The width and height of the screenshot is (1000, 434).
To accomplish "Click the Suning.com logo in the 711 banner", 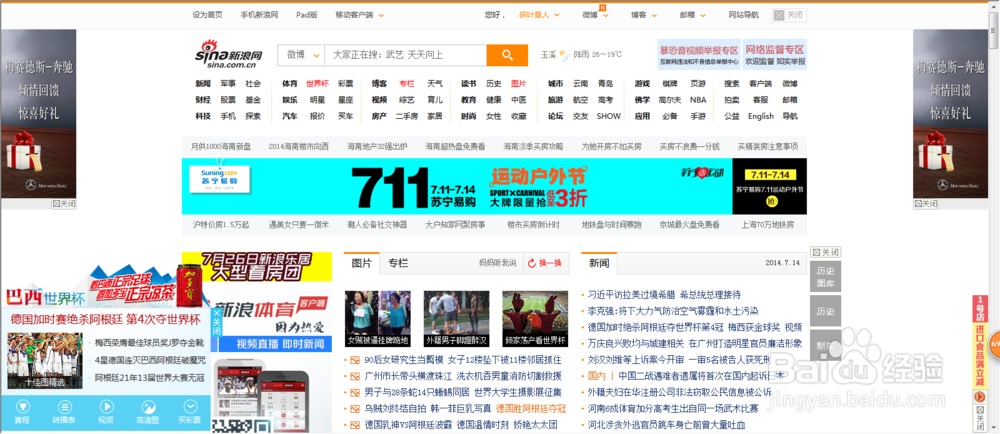I will point(218,180).
